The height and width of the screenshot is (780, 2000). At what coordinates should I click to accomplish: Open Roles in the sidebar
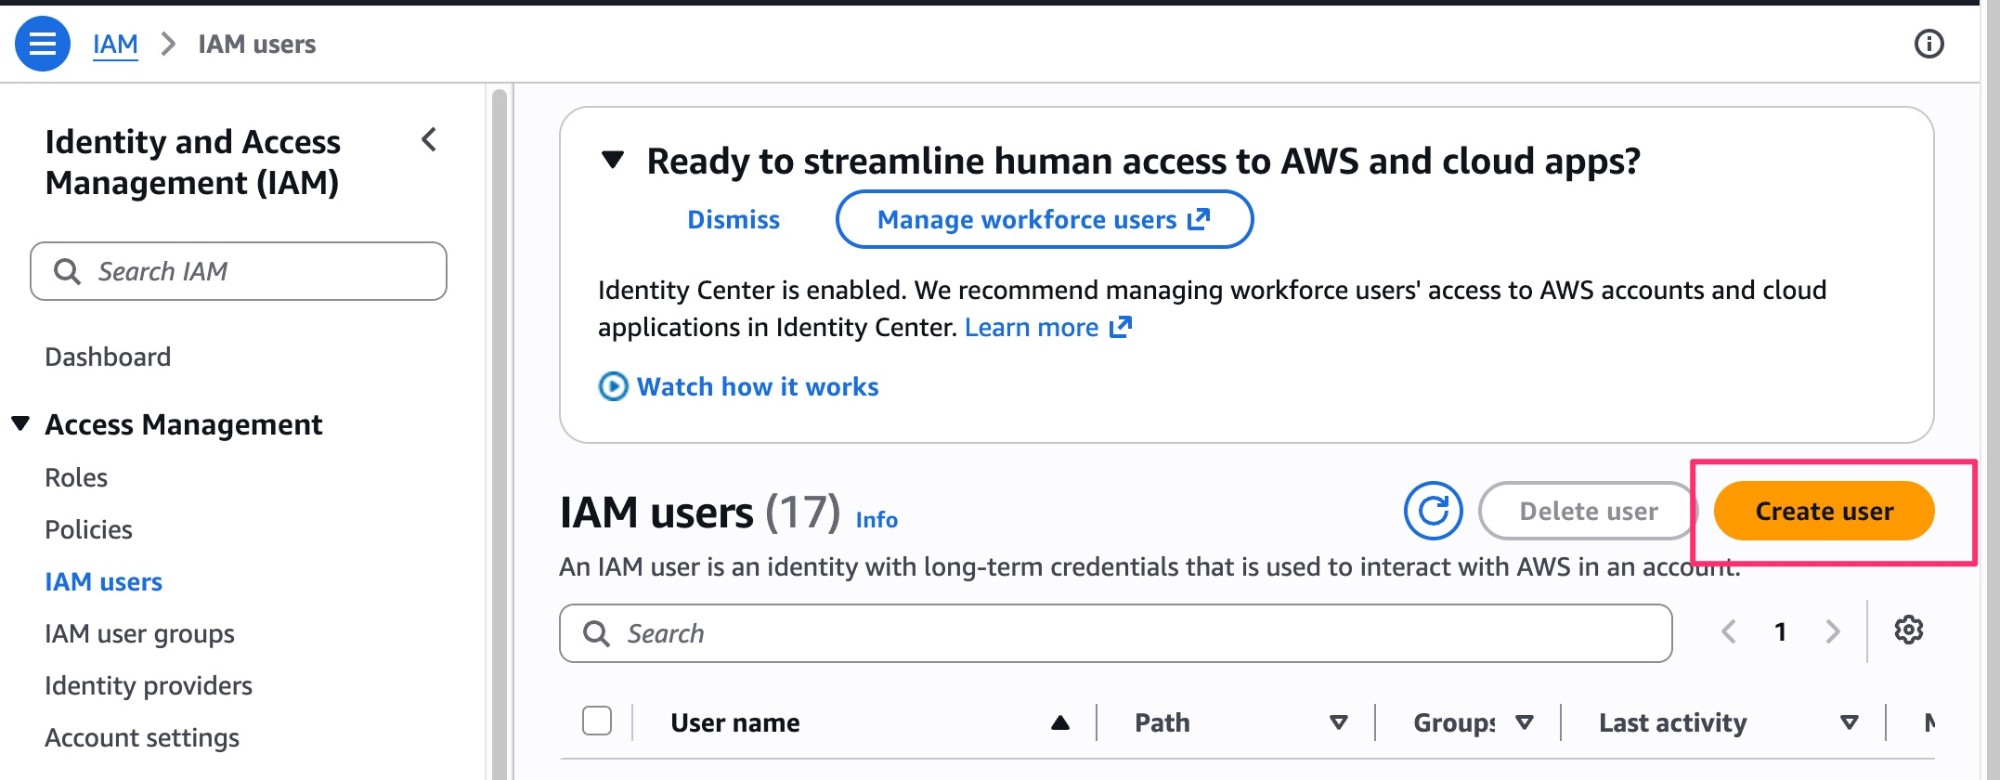click(x=76, y=478)
